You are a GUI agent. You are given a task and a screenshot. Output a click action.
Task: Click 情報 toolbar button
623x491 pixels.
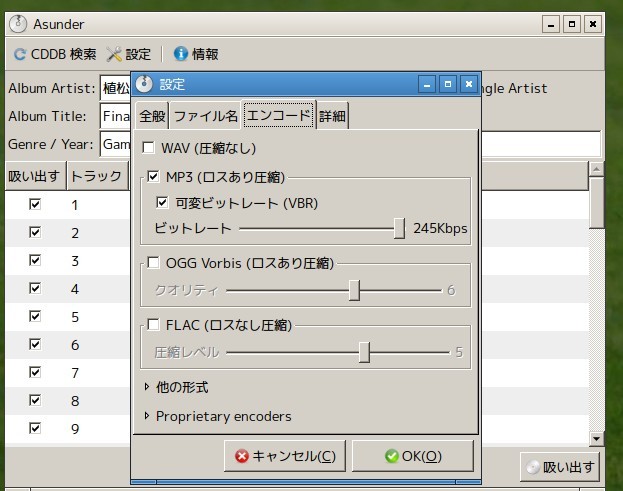[x=196, y=54]
